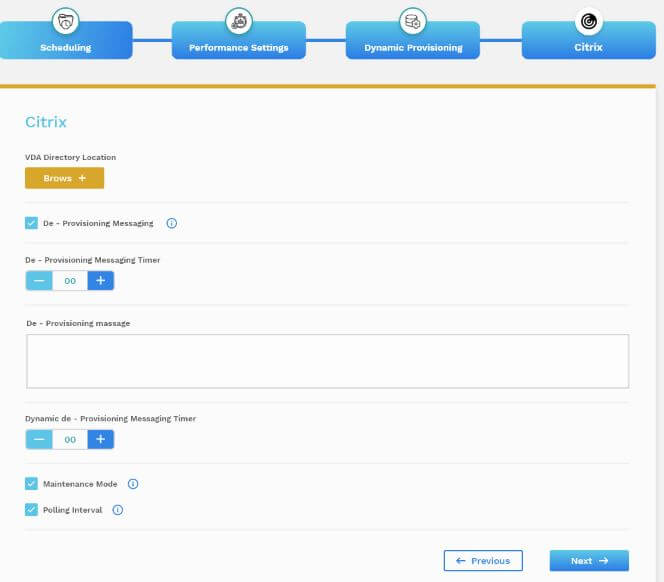Click the De-Provisioning Messaging Timer value field

tap(70, 280)
